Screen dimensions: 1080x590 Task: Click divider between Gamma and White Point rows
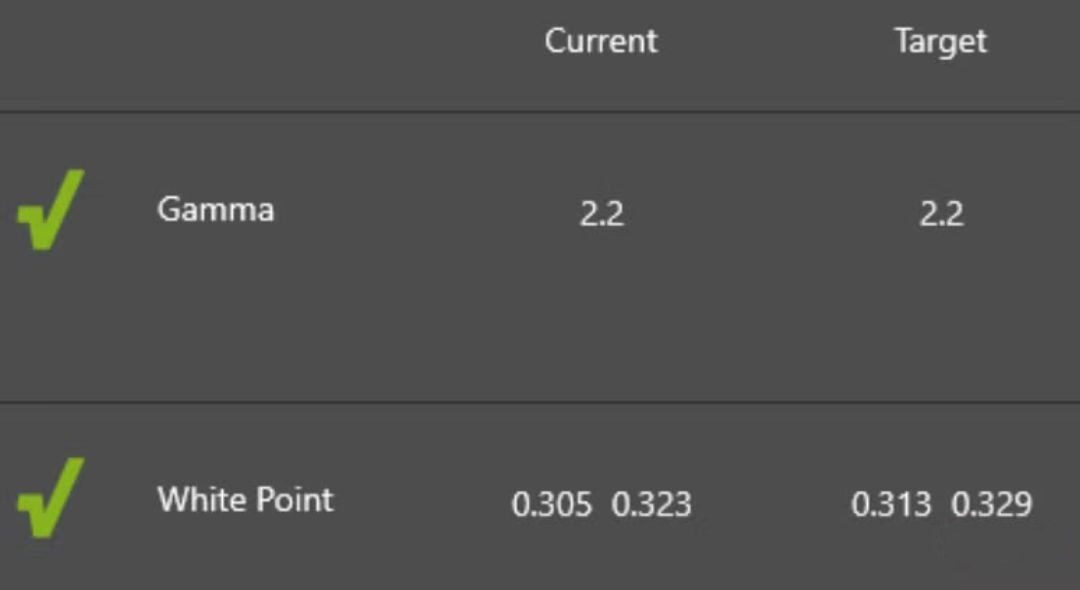(540, 403)
